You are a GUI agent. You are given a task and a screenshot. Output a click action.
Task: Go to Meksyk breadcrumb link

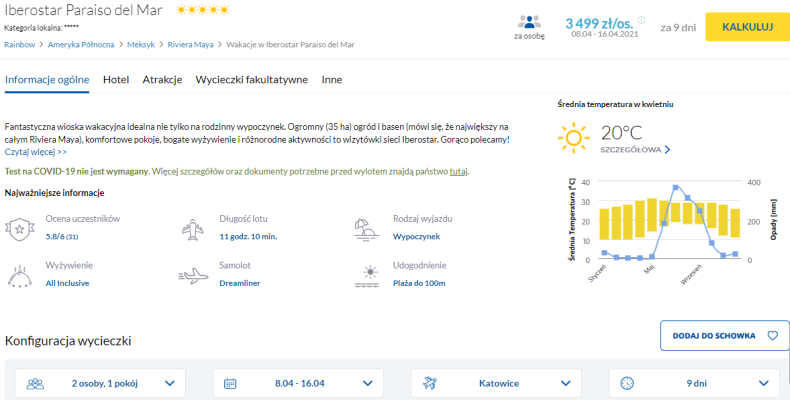pyautogui.click(x=141, y=44)
